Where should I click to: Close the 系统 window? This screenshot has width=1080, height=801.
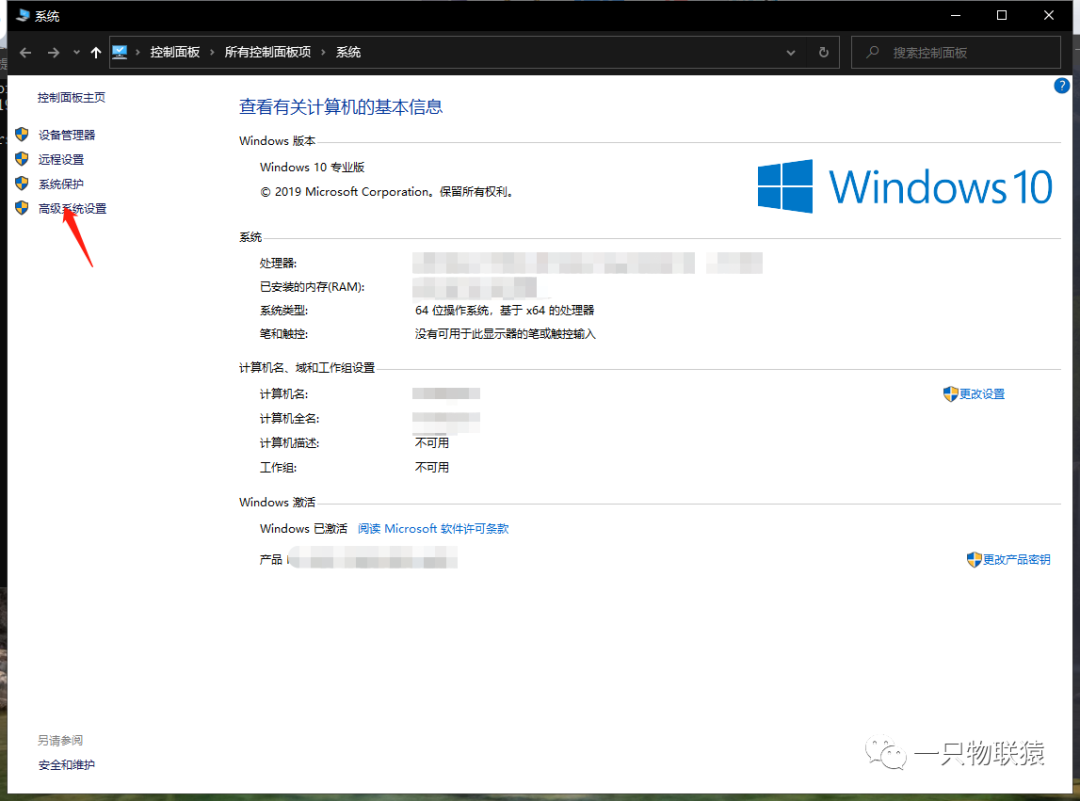1048,15
